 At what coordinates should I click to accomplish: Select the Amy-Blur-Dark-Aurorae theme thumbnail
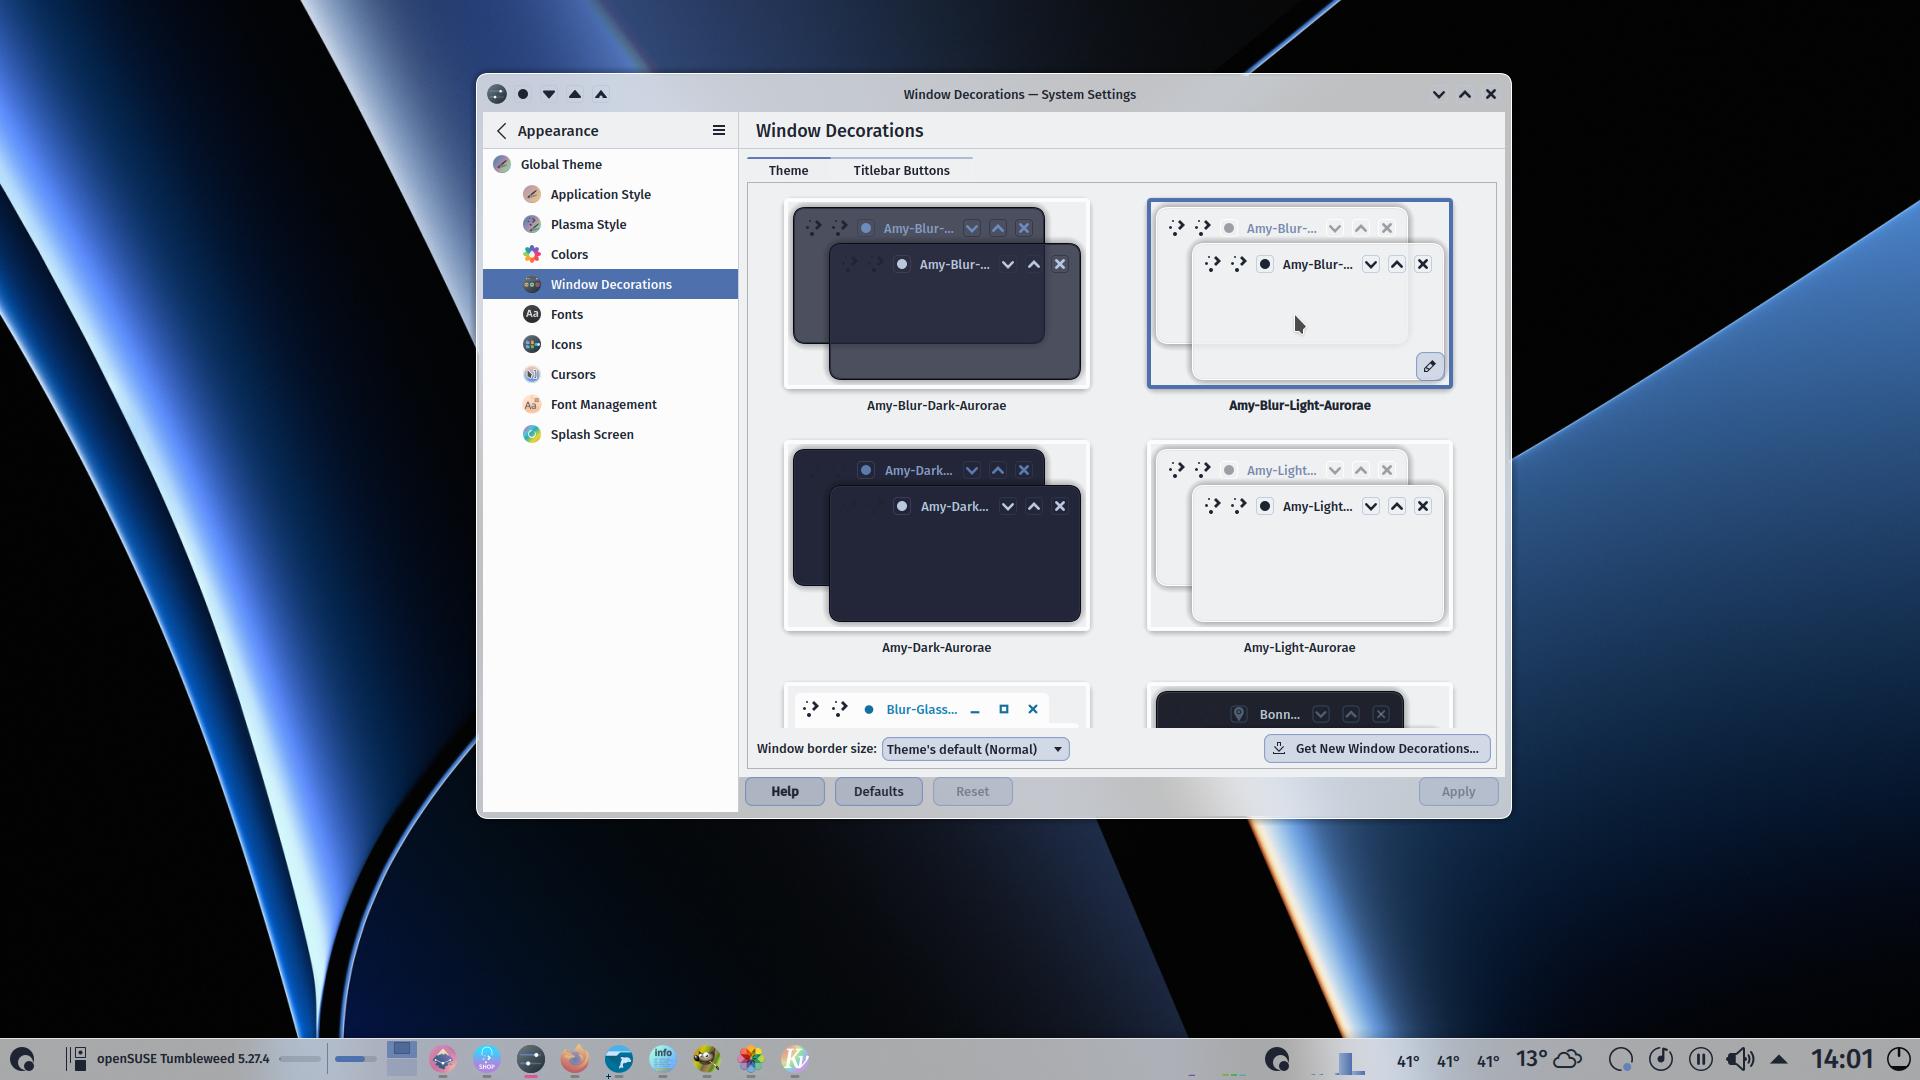pyautogui.click(x=937, y=294)
